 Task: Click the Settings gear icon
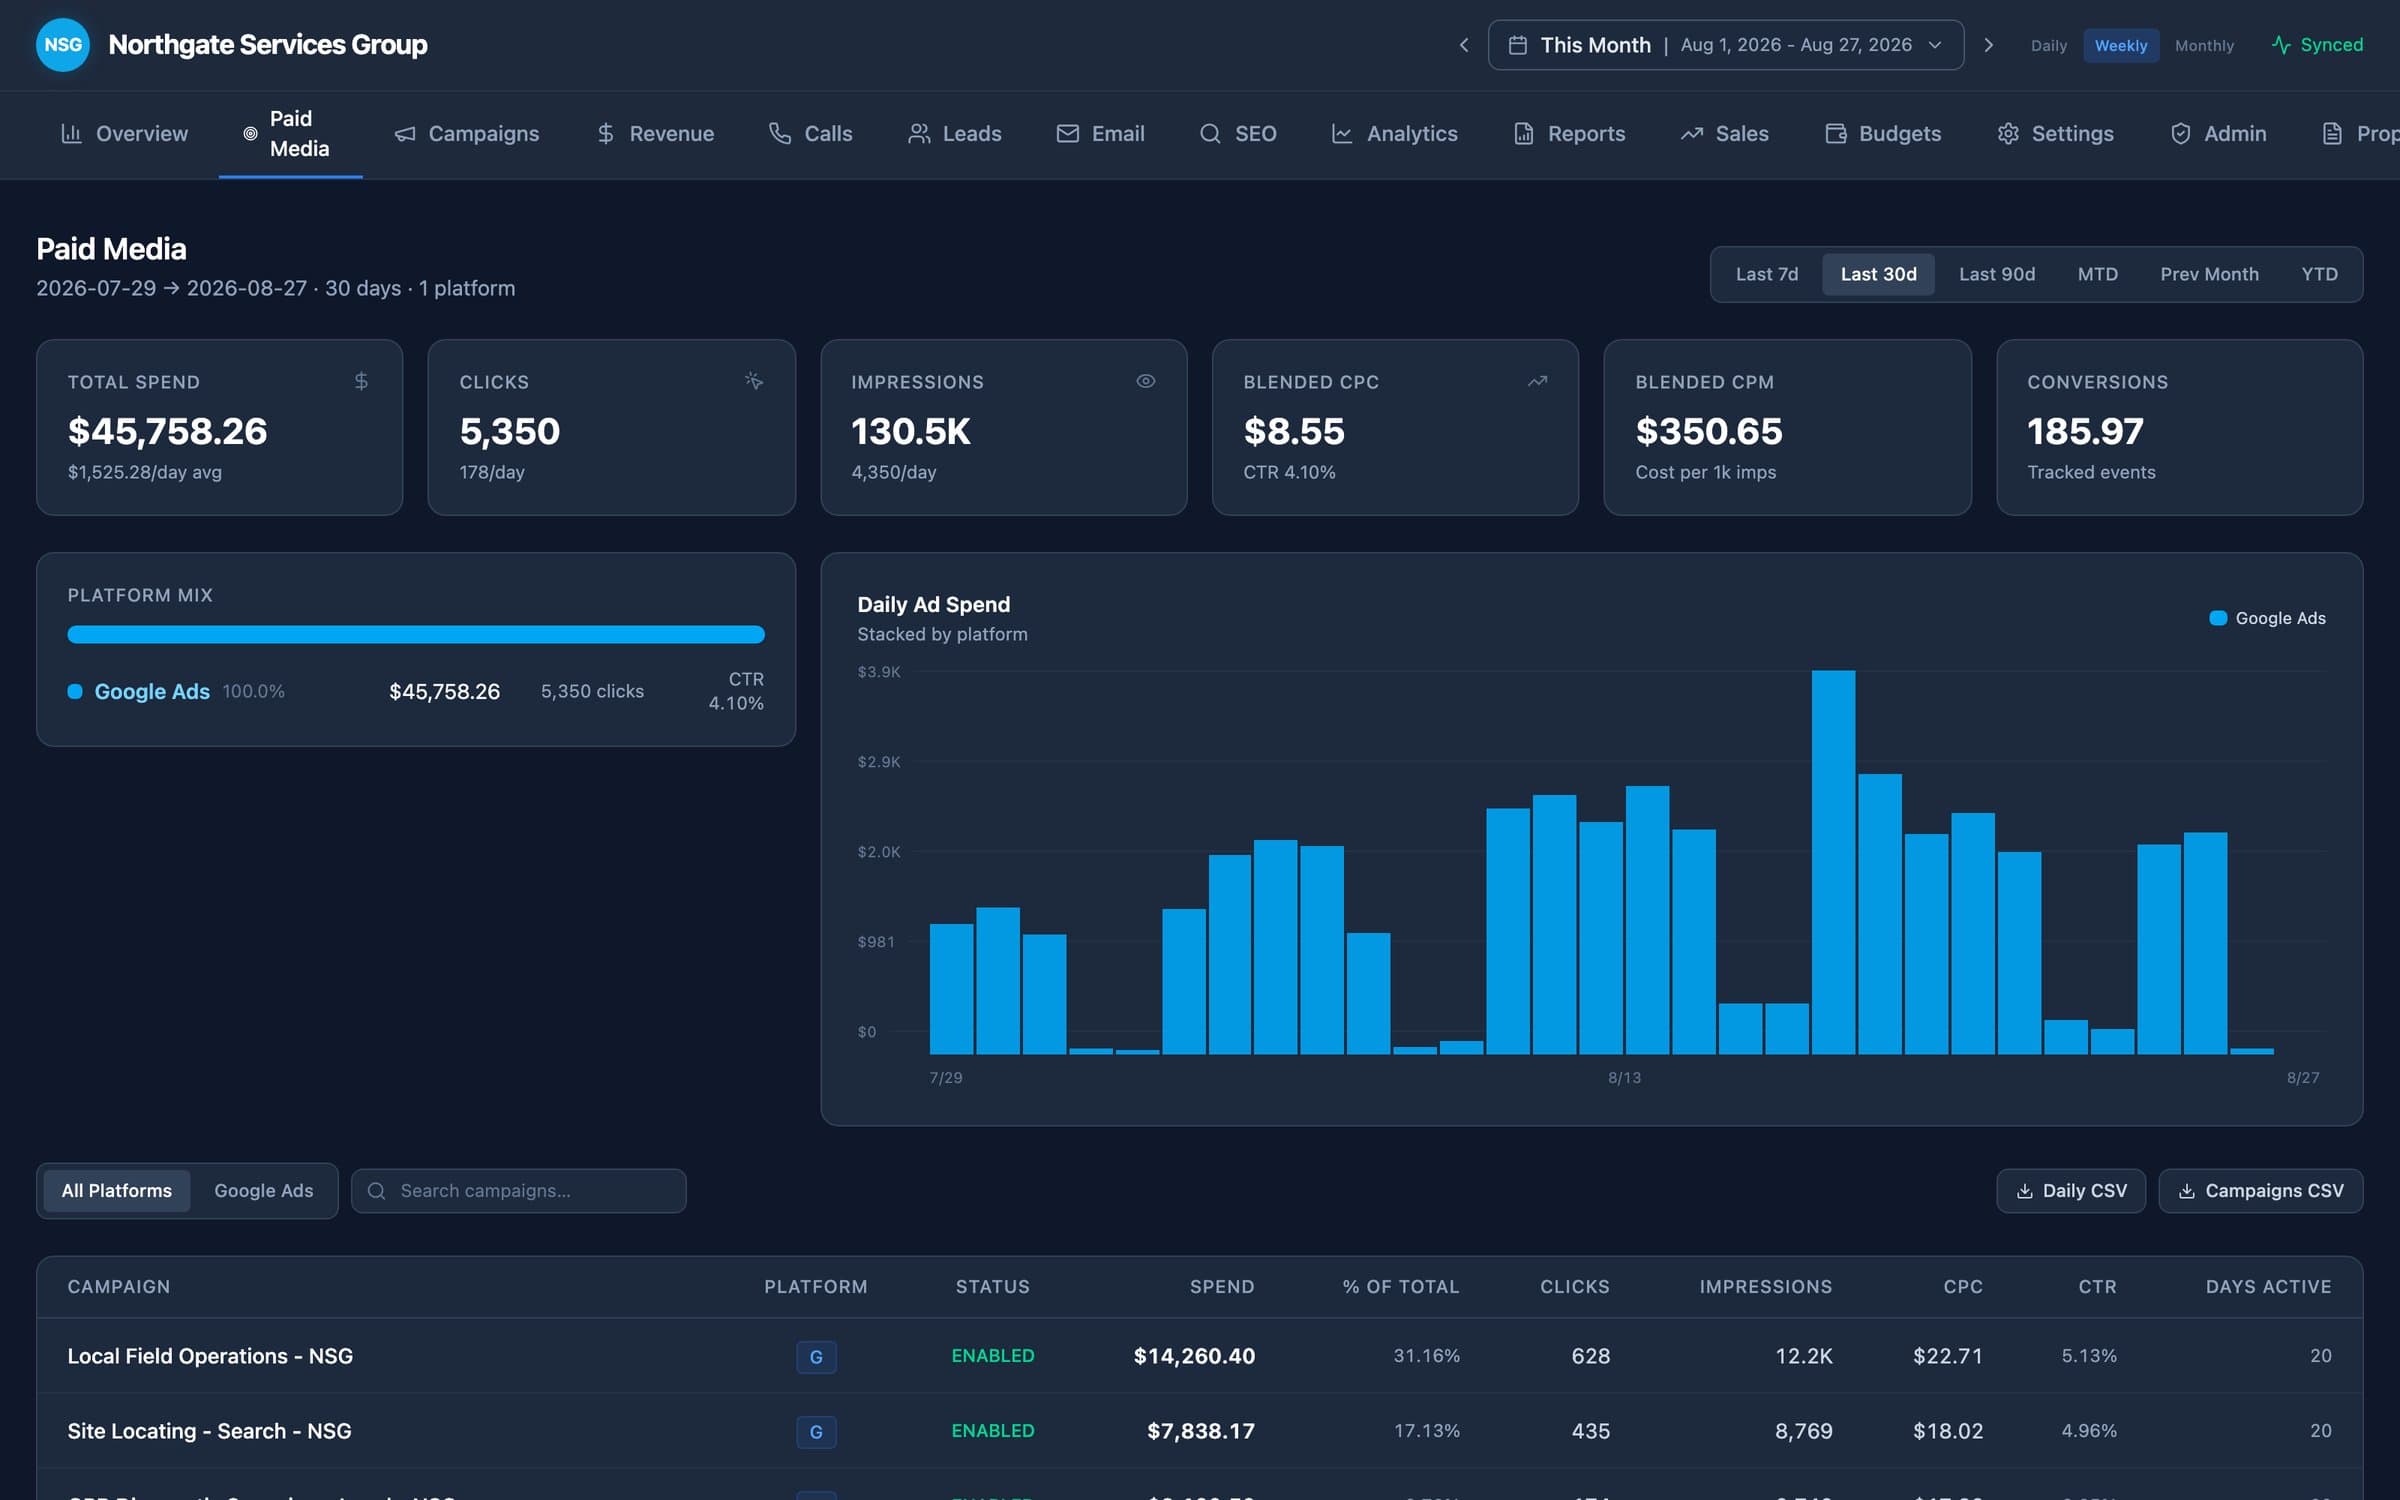click(2008, 134)
